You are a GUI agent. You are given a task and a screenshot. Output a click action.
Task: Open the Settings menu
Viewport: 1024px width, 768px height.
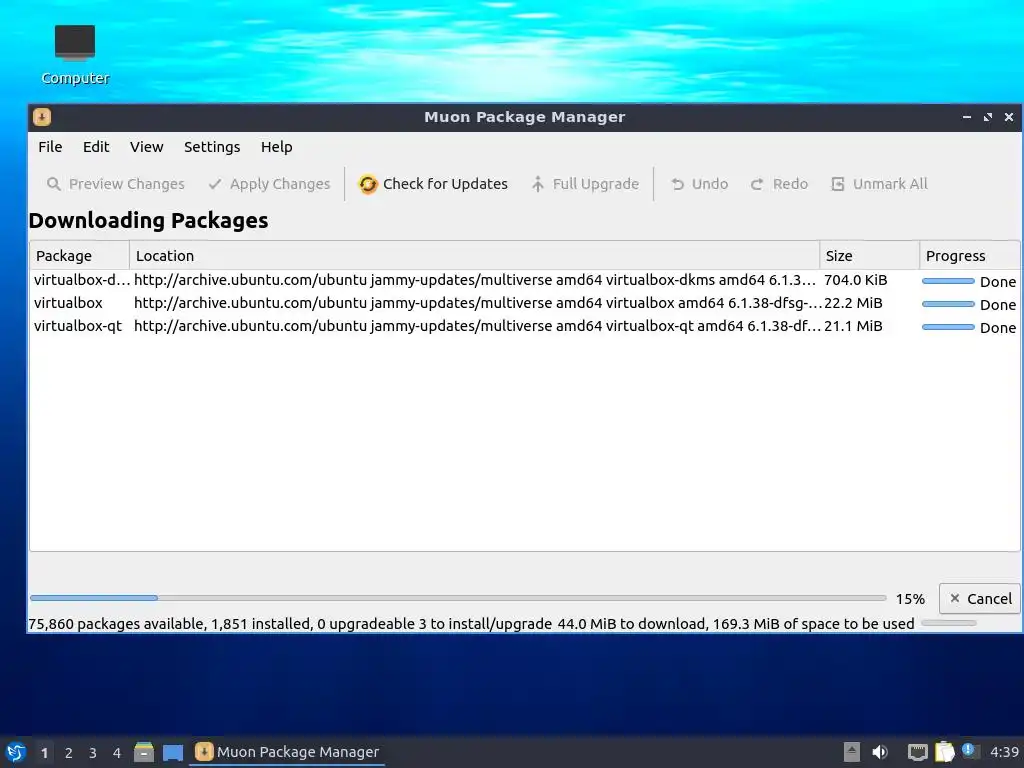212,147
